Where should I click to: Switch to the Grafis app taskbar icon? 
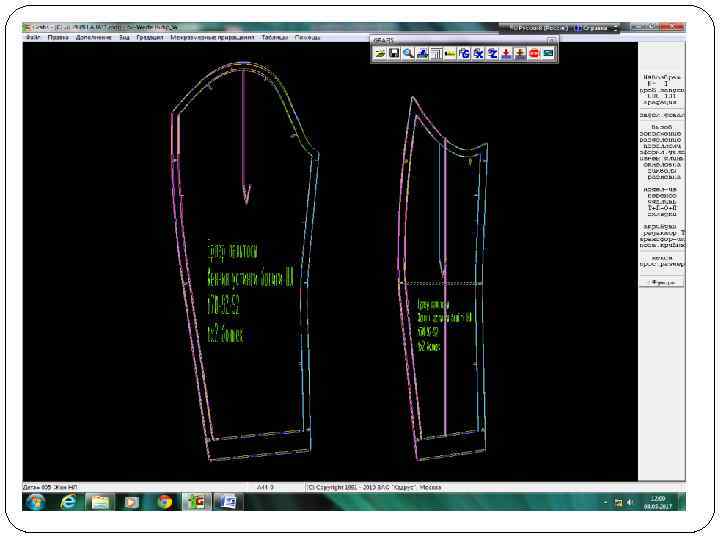point(197,502)
